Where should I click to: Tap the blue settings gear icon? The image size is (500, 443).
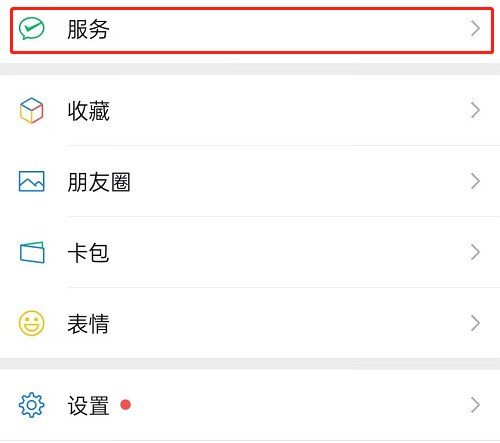(31, 405)
